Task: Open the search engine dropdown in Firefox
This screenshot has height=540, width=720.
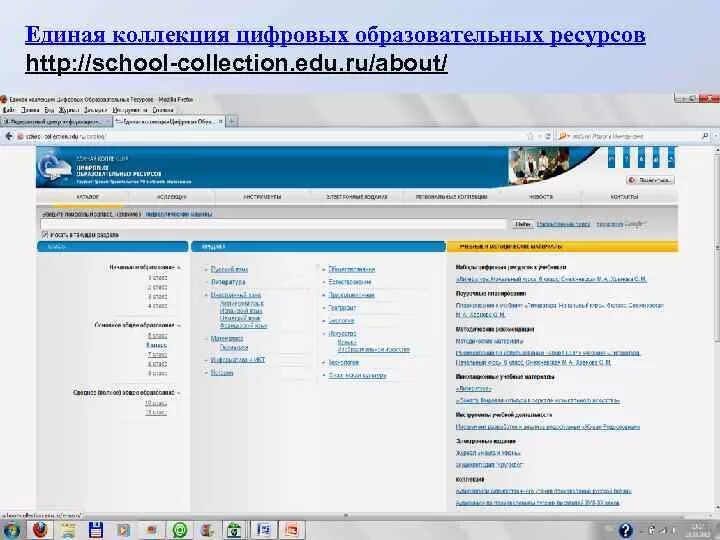Action: 563,136
